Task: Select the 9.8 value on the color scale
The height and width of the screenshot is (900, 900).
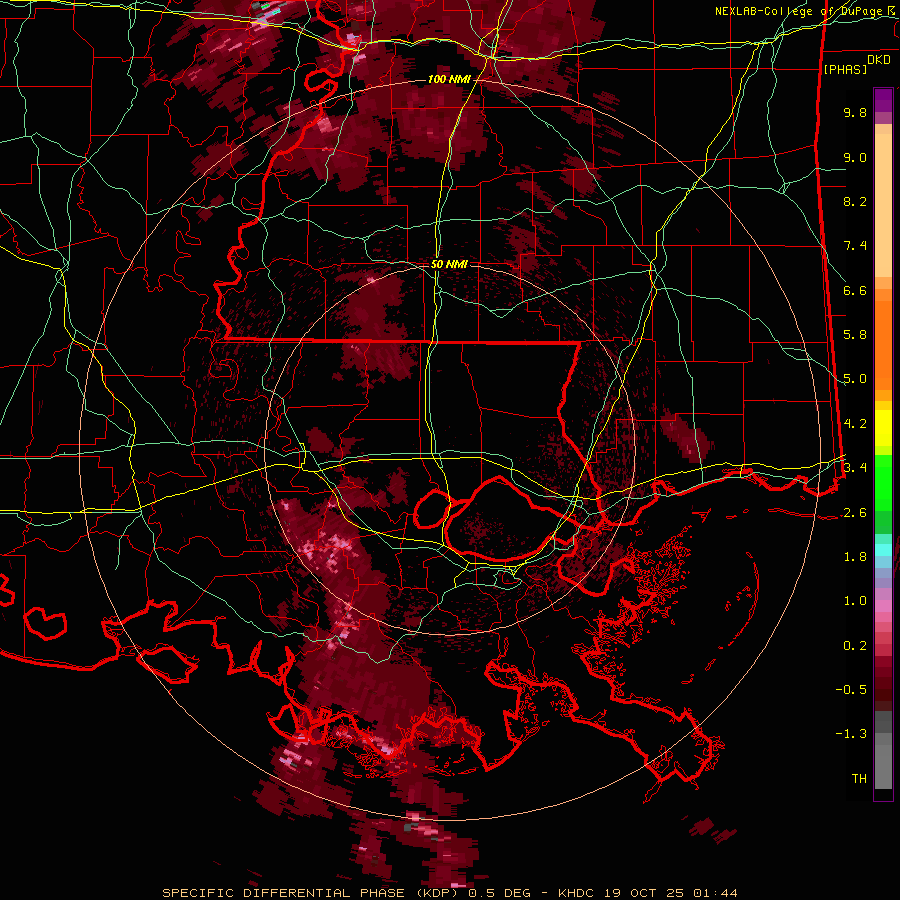Action: coord(855,112)
